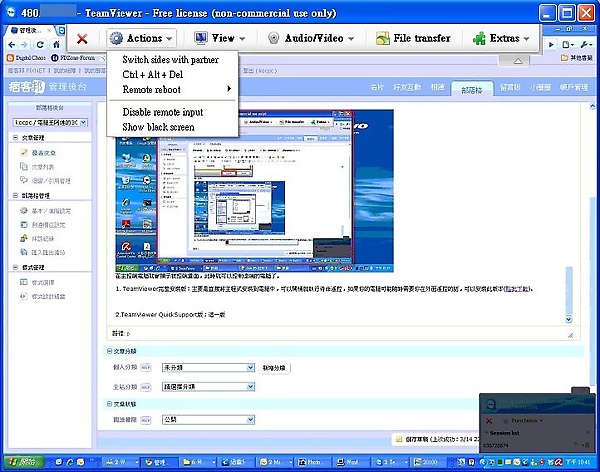Viewport: 600px width, 472px height.
Task: Collapse the article status section 文章狀態
Action: pyautogui.click(x=109, y=404)
